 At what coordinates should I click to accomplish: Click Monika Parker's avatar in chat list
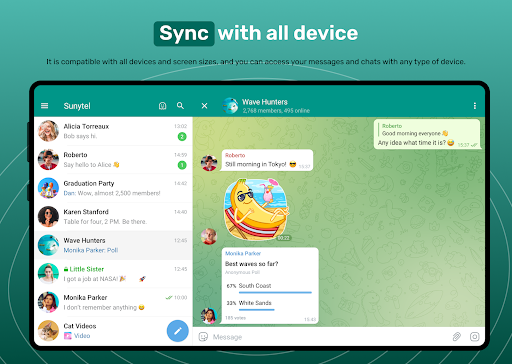click(x=48, y=302)
